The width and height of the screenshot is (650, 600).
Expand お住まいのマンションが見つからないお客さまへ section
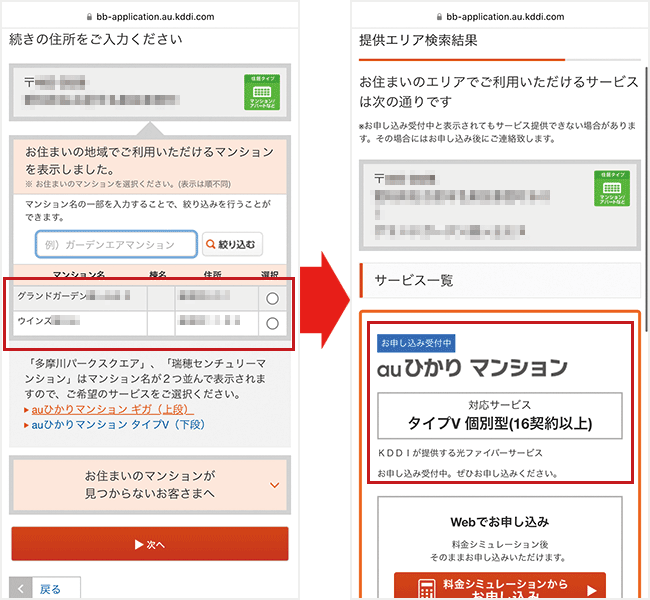point(150,485)
